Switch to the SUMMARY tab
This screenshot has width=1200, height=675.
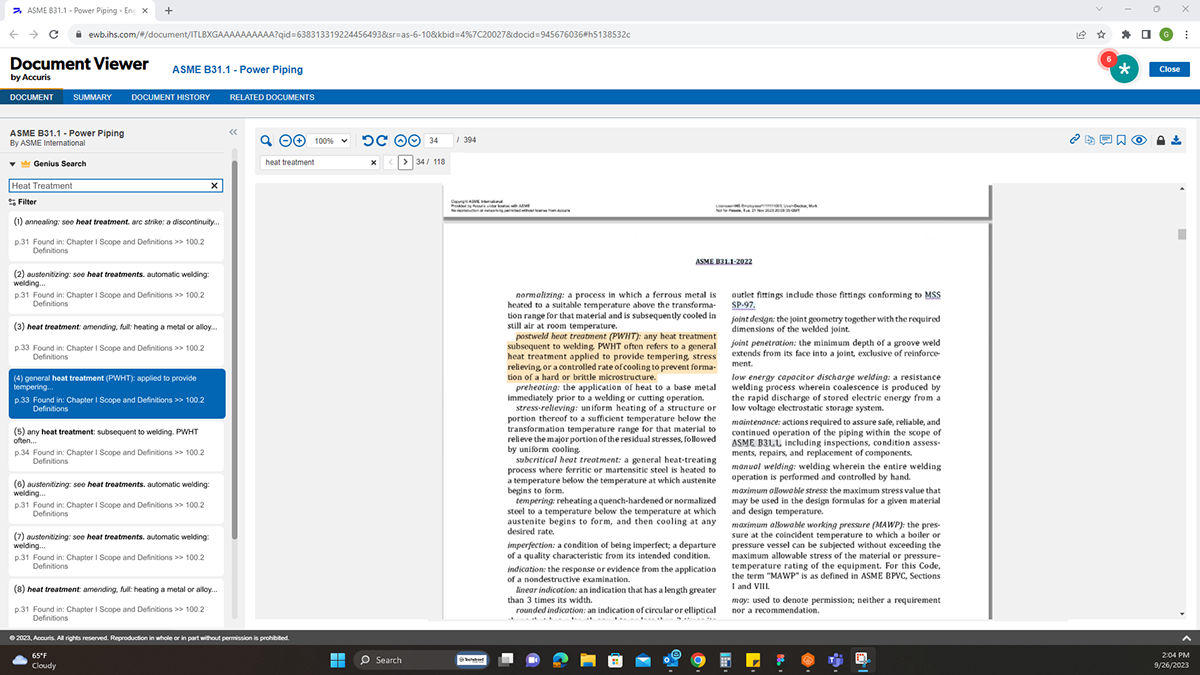pos(92,97)
